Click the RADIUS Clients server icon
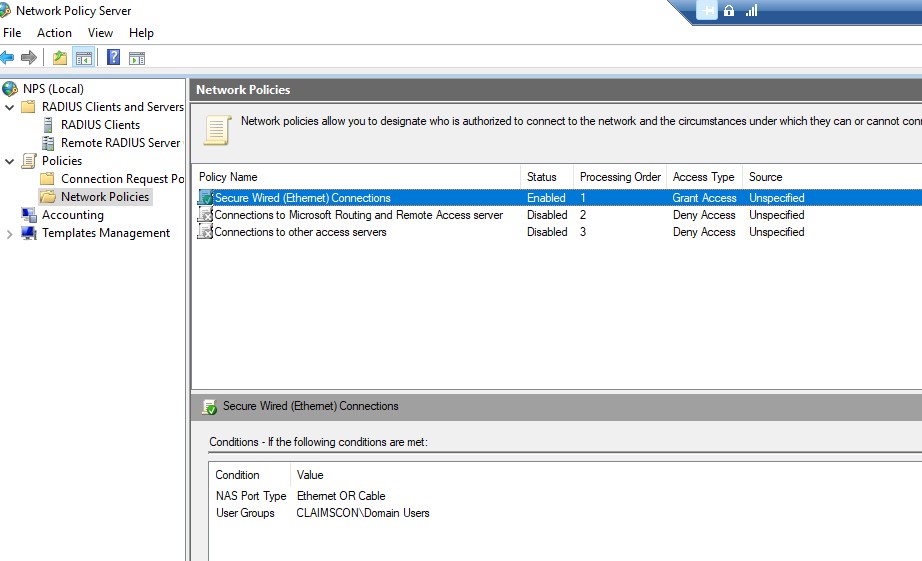 48,125
